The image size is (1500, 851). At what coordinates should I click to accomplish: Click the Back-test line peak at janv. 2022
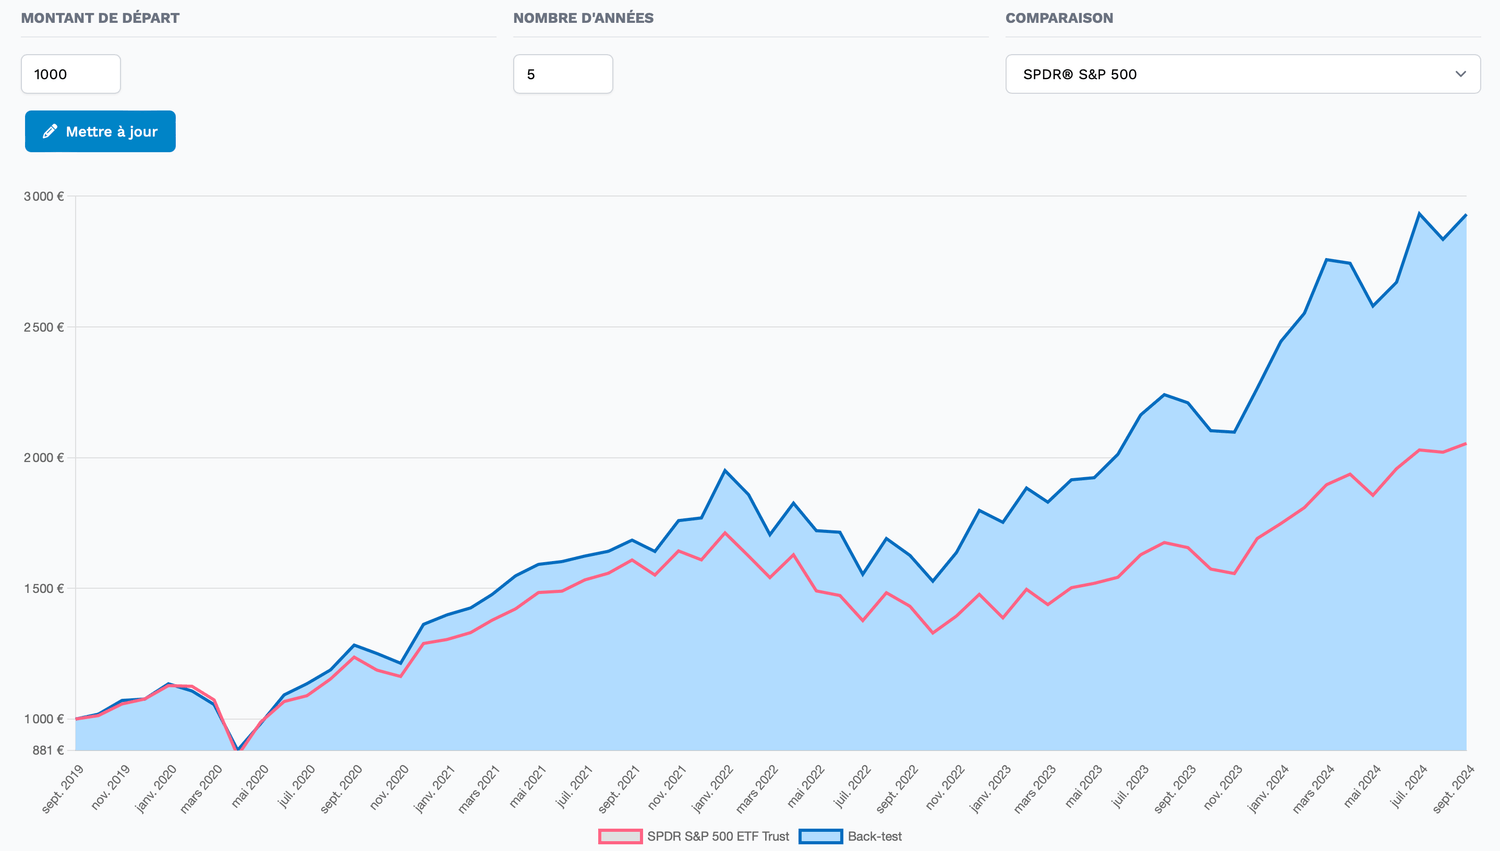(x=725, y=470)
